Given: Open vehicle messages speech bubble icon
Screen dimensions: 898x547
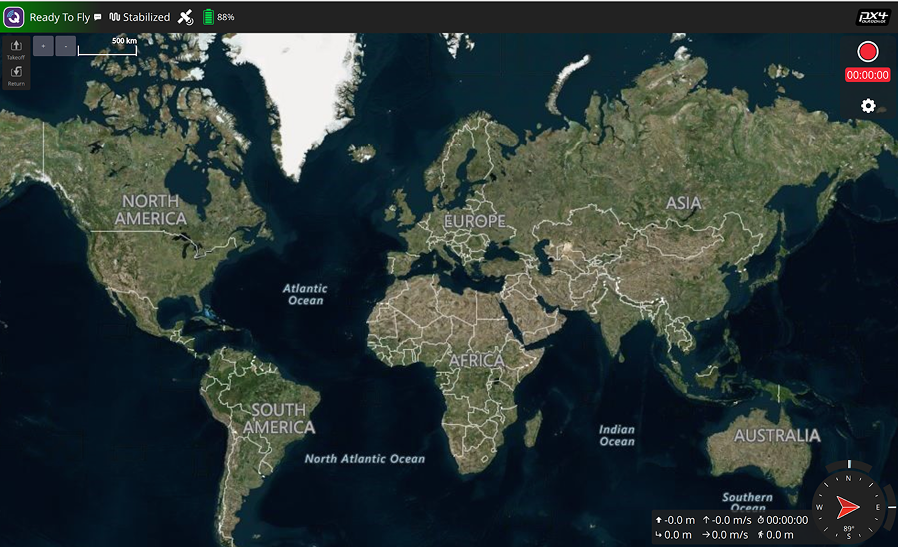Looking at the screenshot, I should click(98, 17).
